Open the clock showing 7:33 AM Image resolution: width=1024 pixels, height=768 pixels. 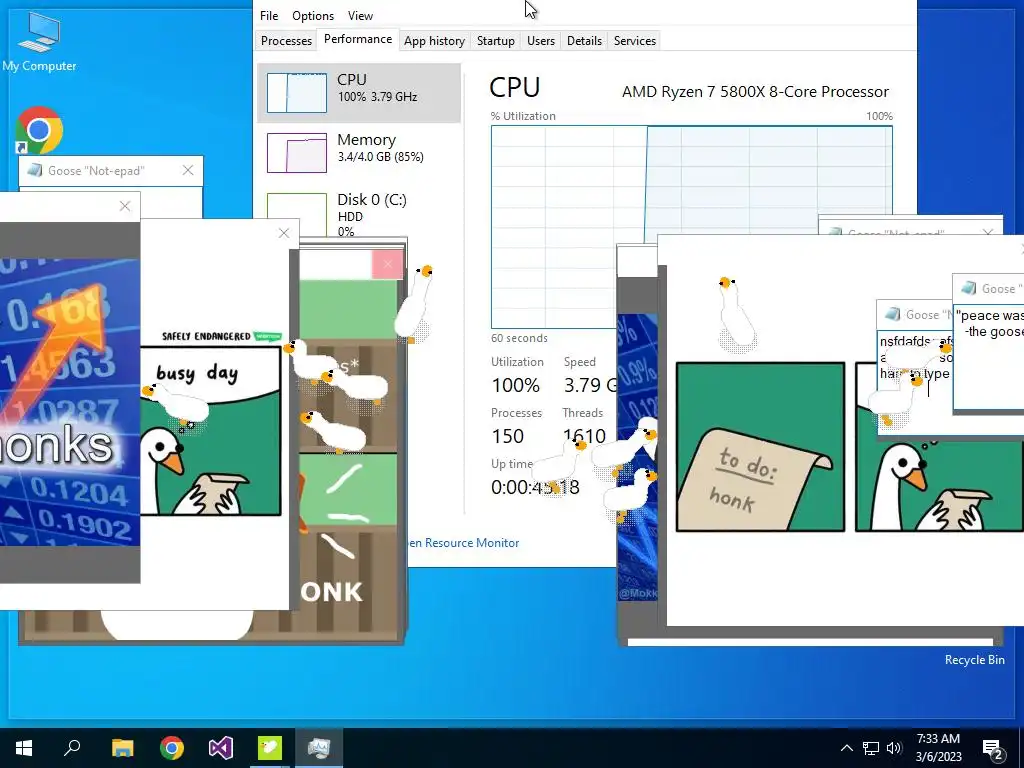(938, 748)
